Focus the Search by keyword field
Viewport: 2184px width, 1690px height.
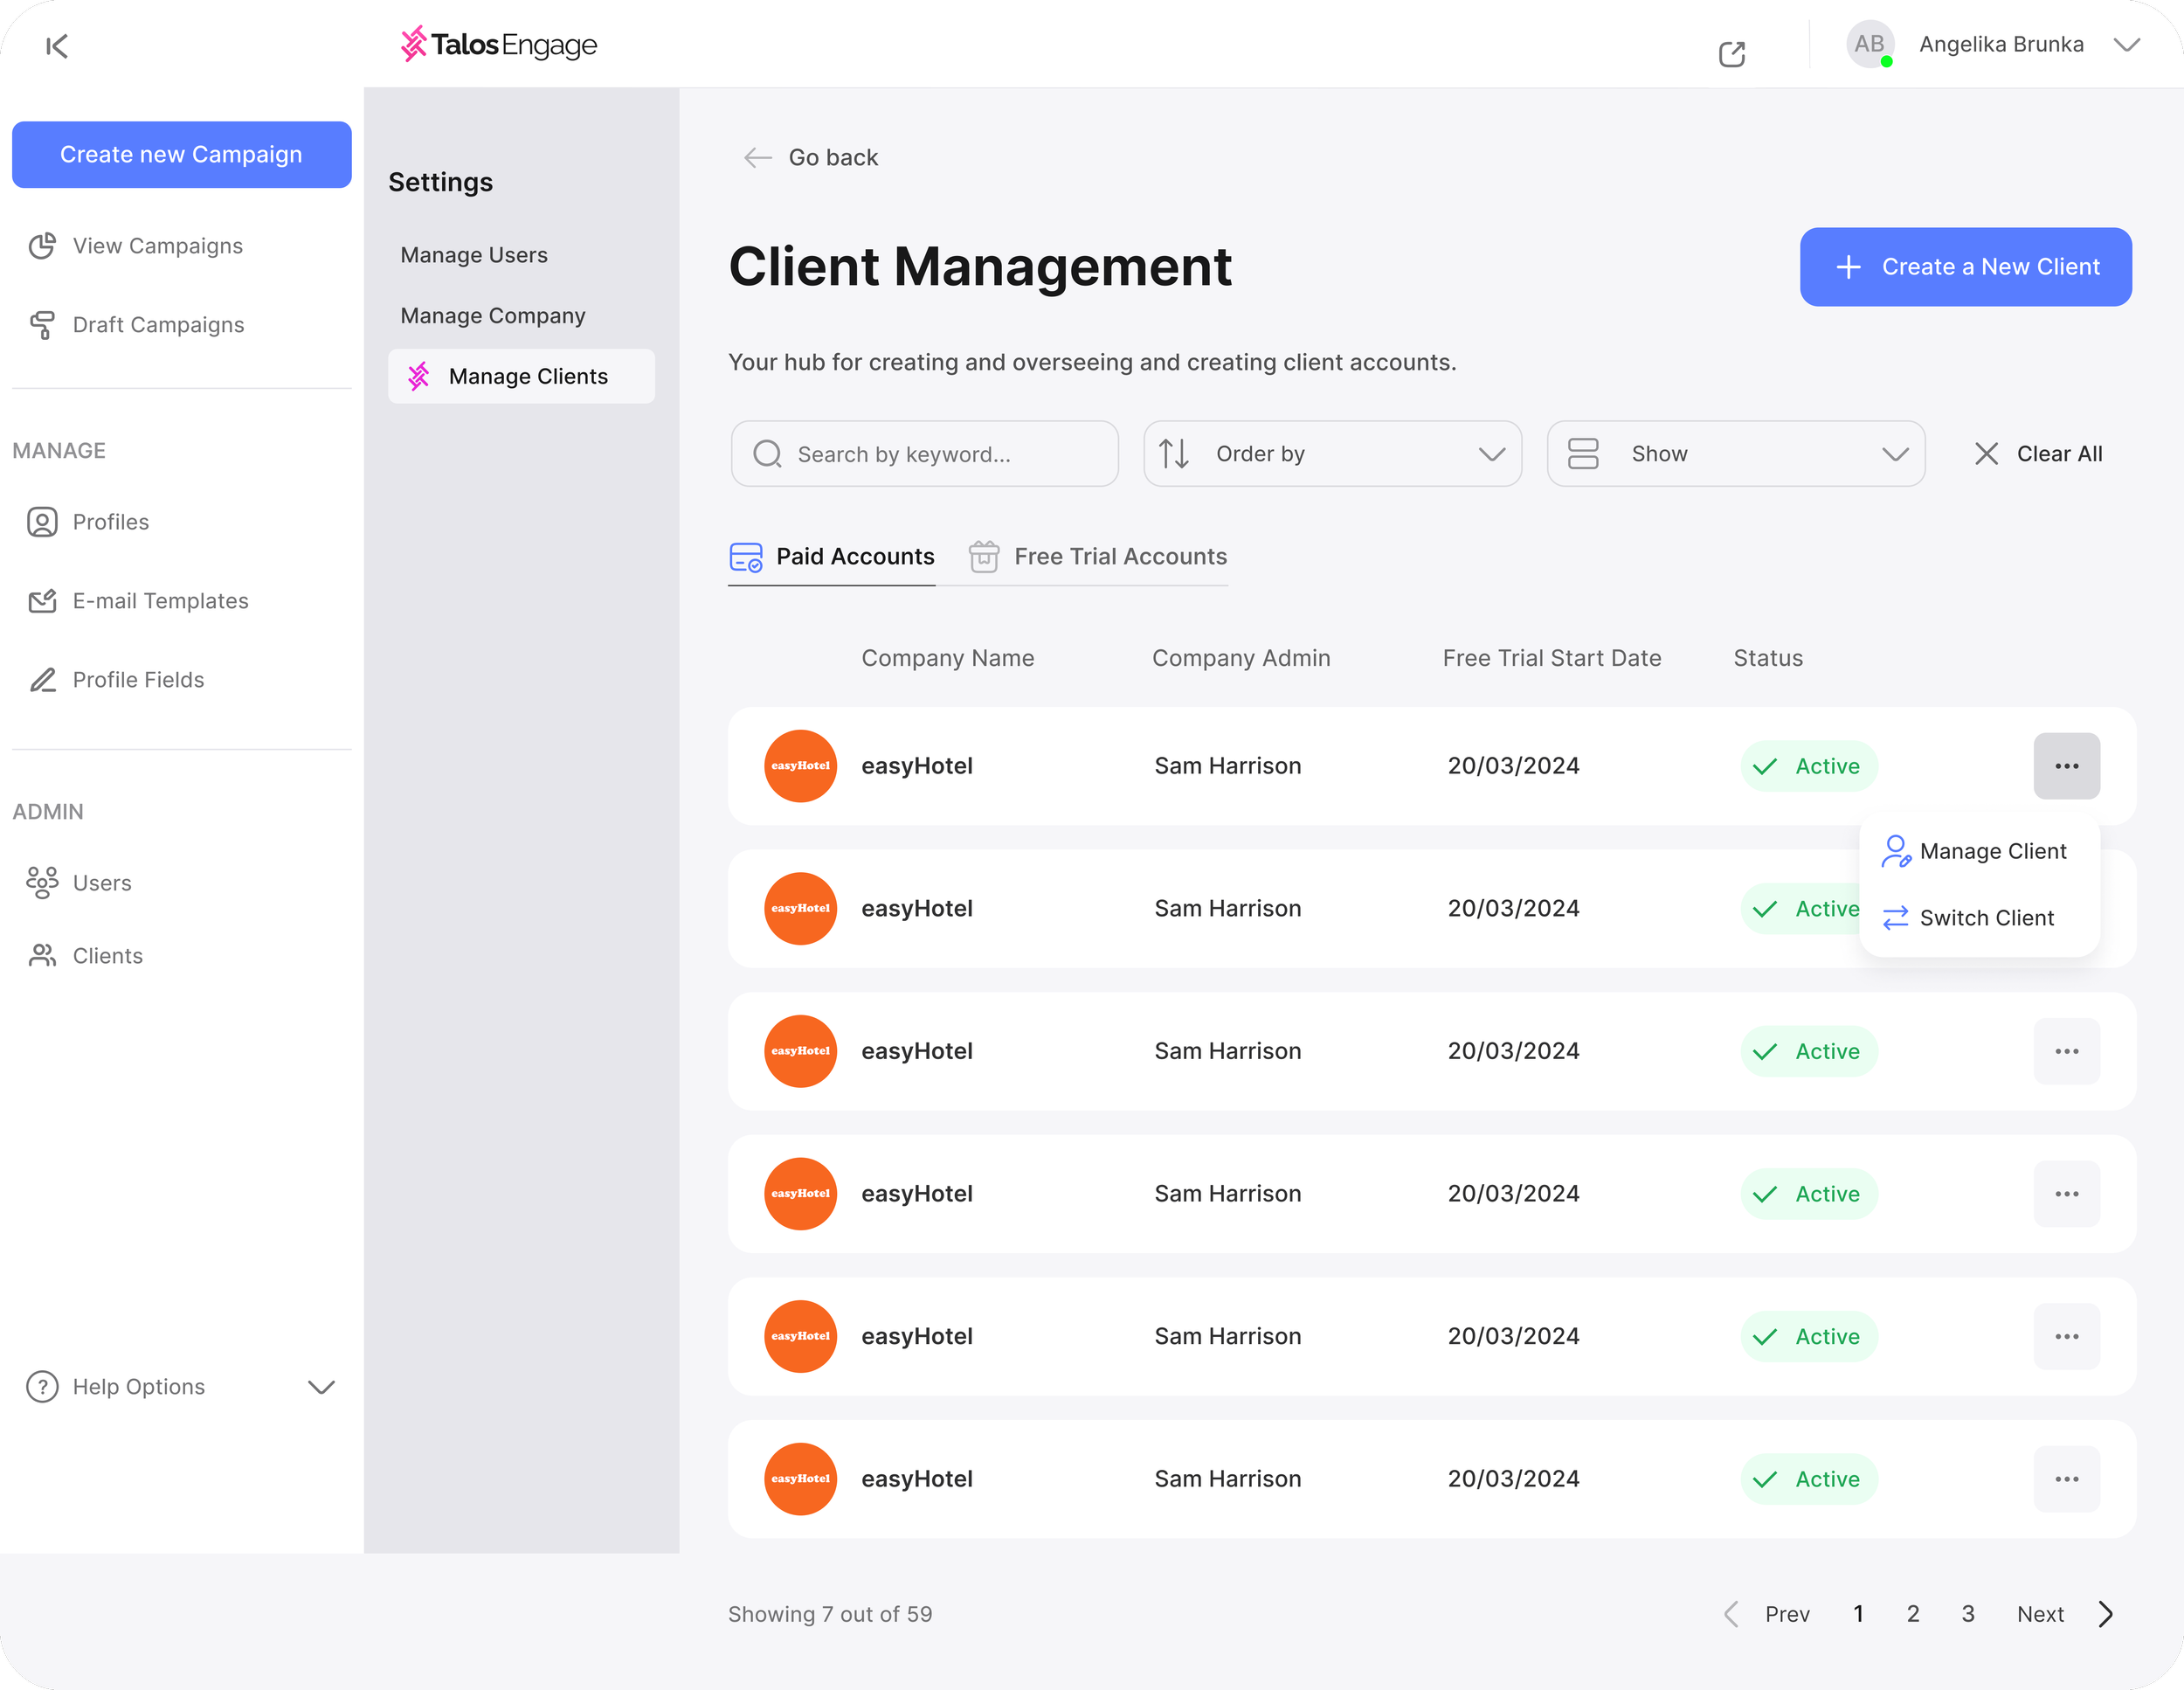pyautogui.click(x=924, y=454)
